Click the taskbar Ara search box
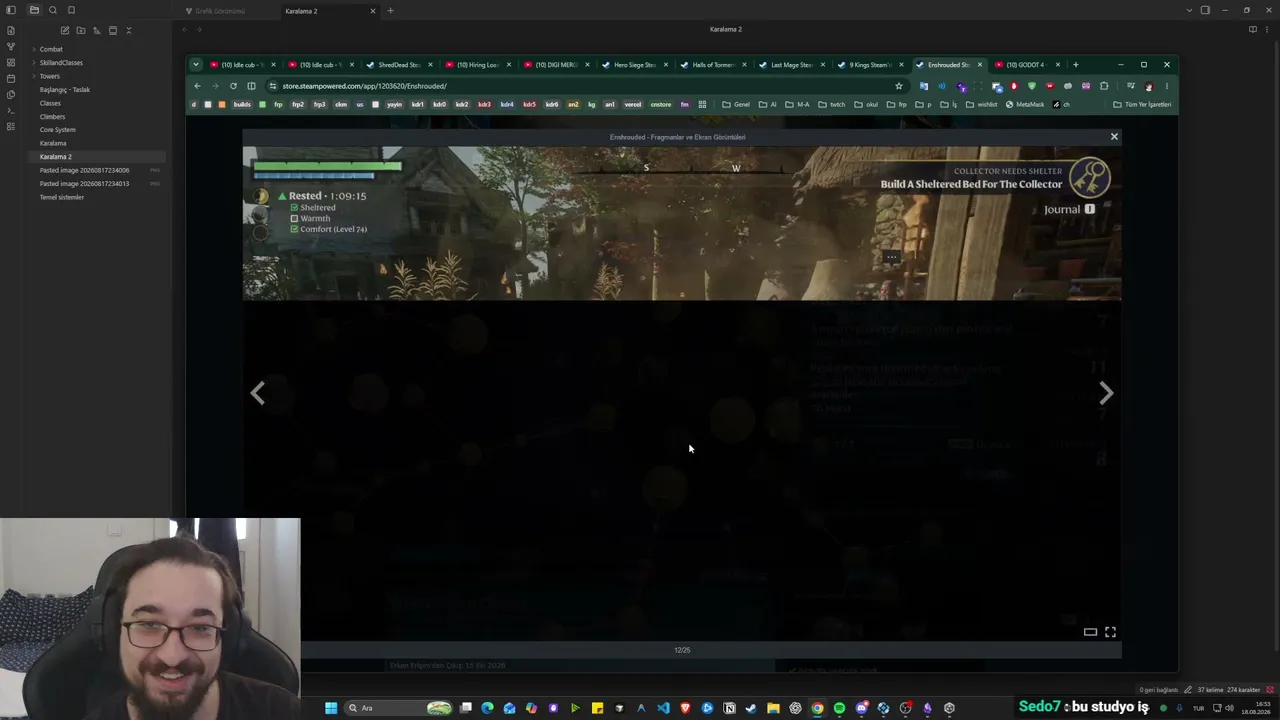The height and width of the screenshot is (720, 1280). click(x=400, y=708)
